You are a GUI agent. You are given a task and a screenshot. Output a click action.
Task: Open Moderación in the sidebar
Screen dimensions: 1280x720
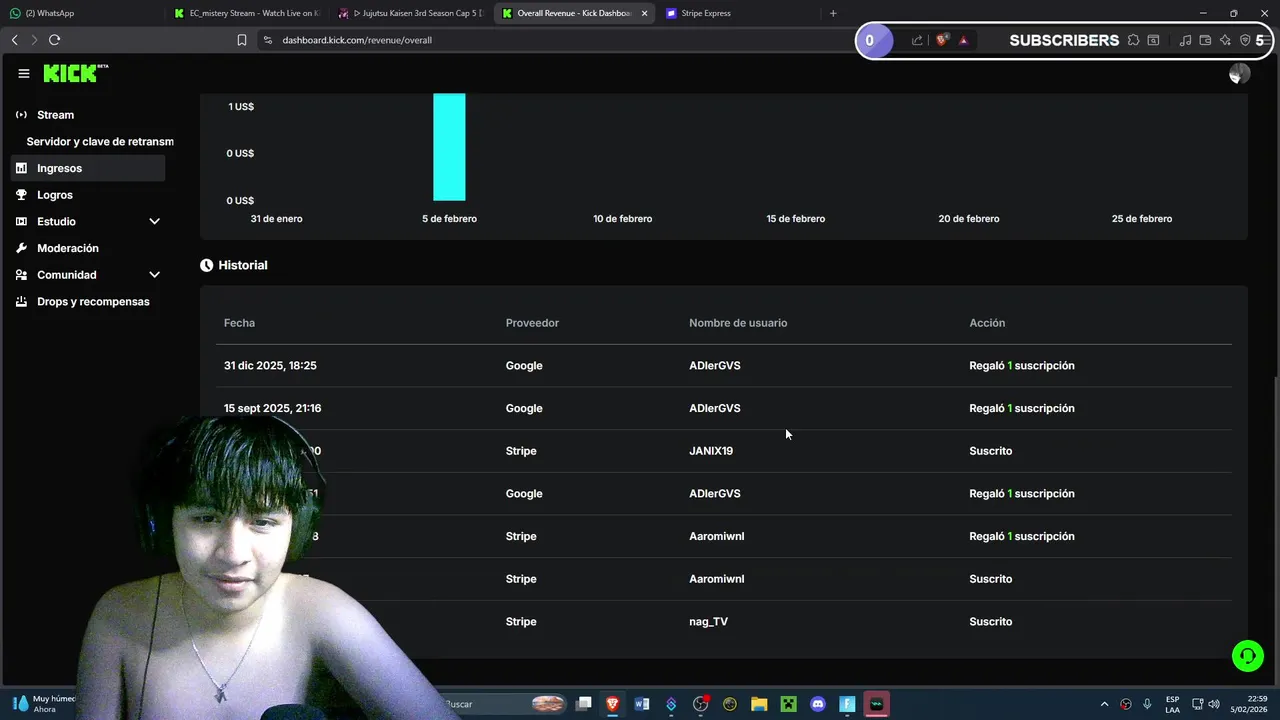(68, 248)
